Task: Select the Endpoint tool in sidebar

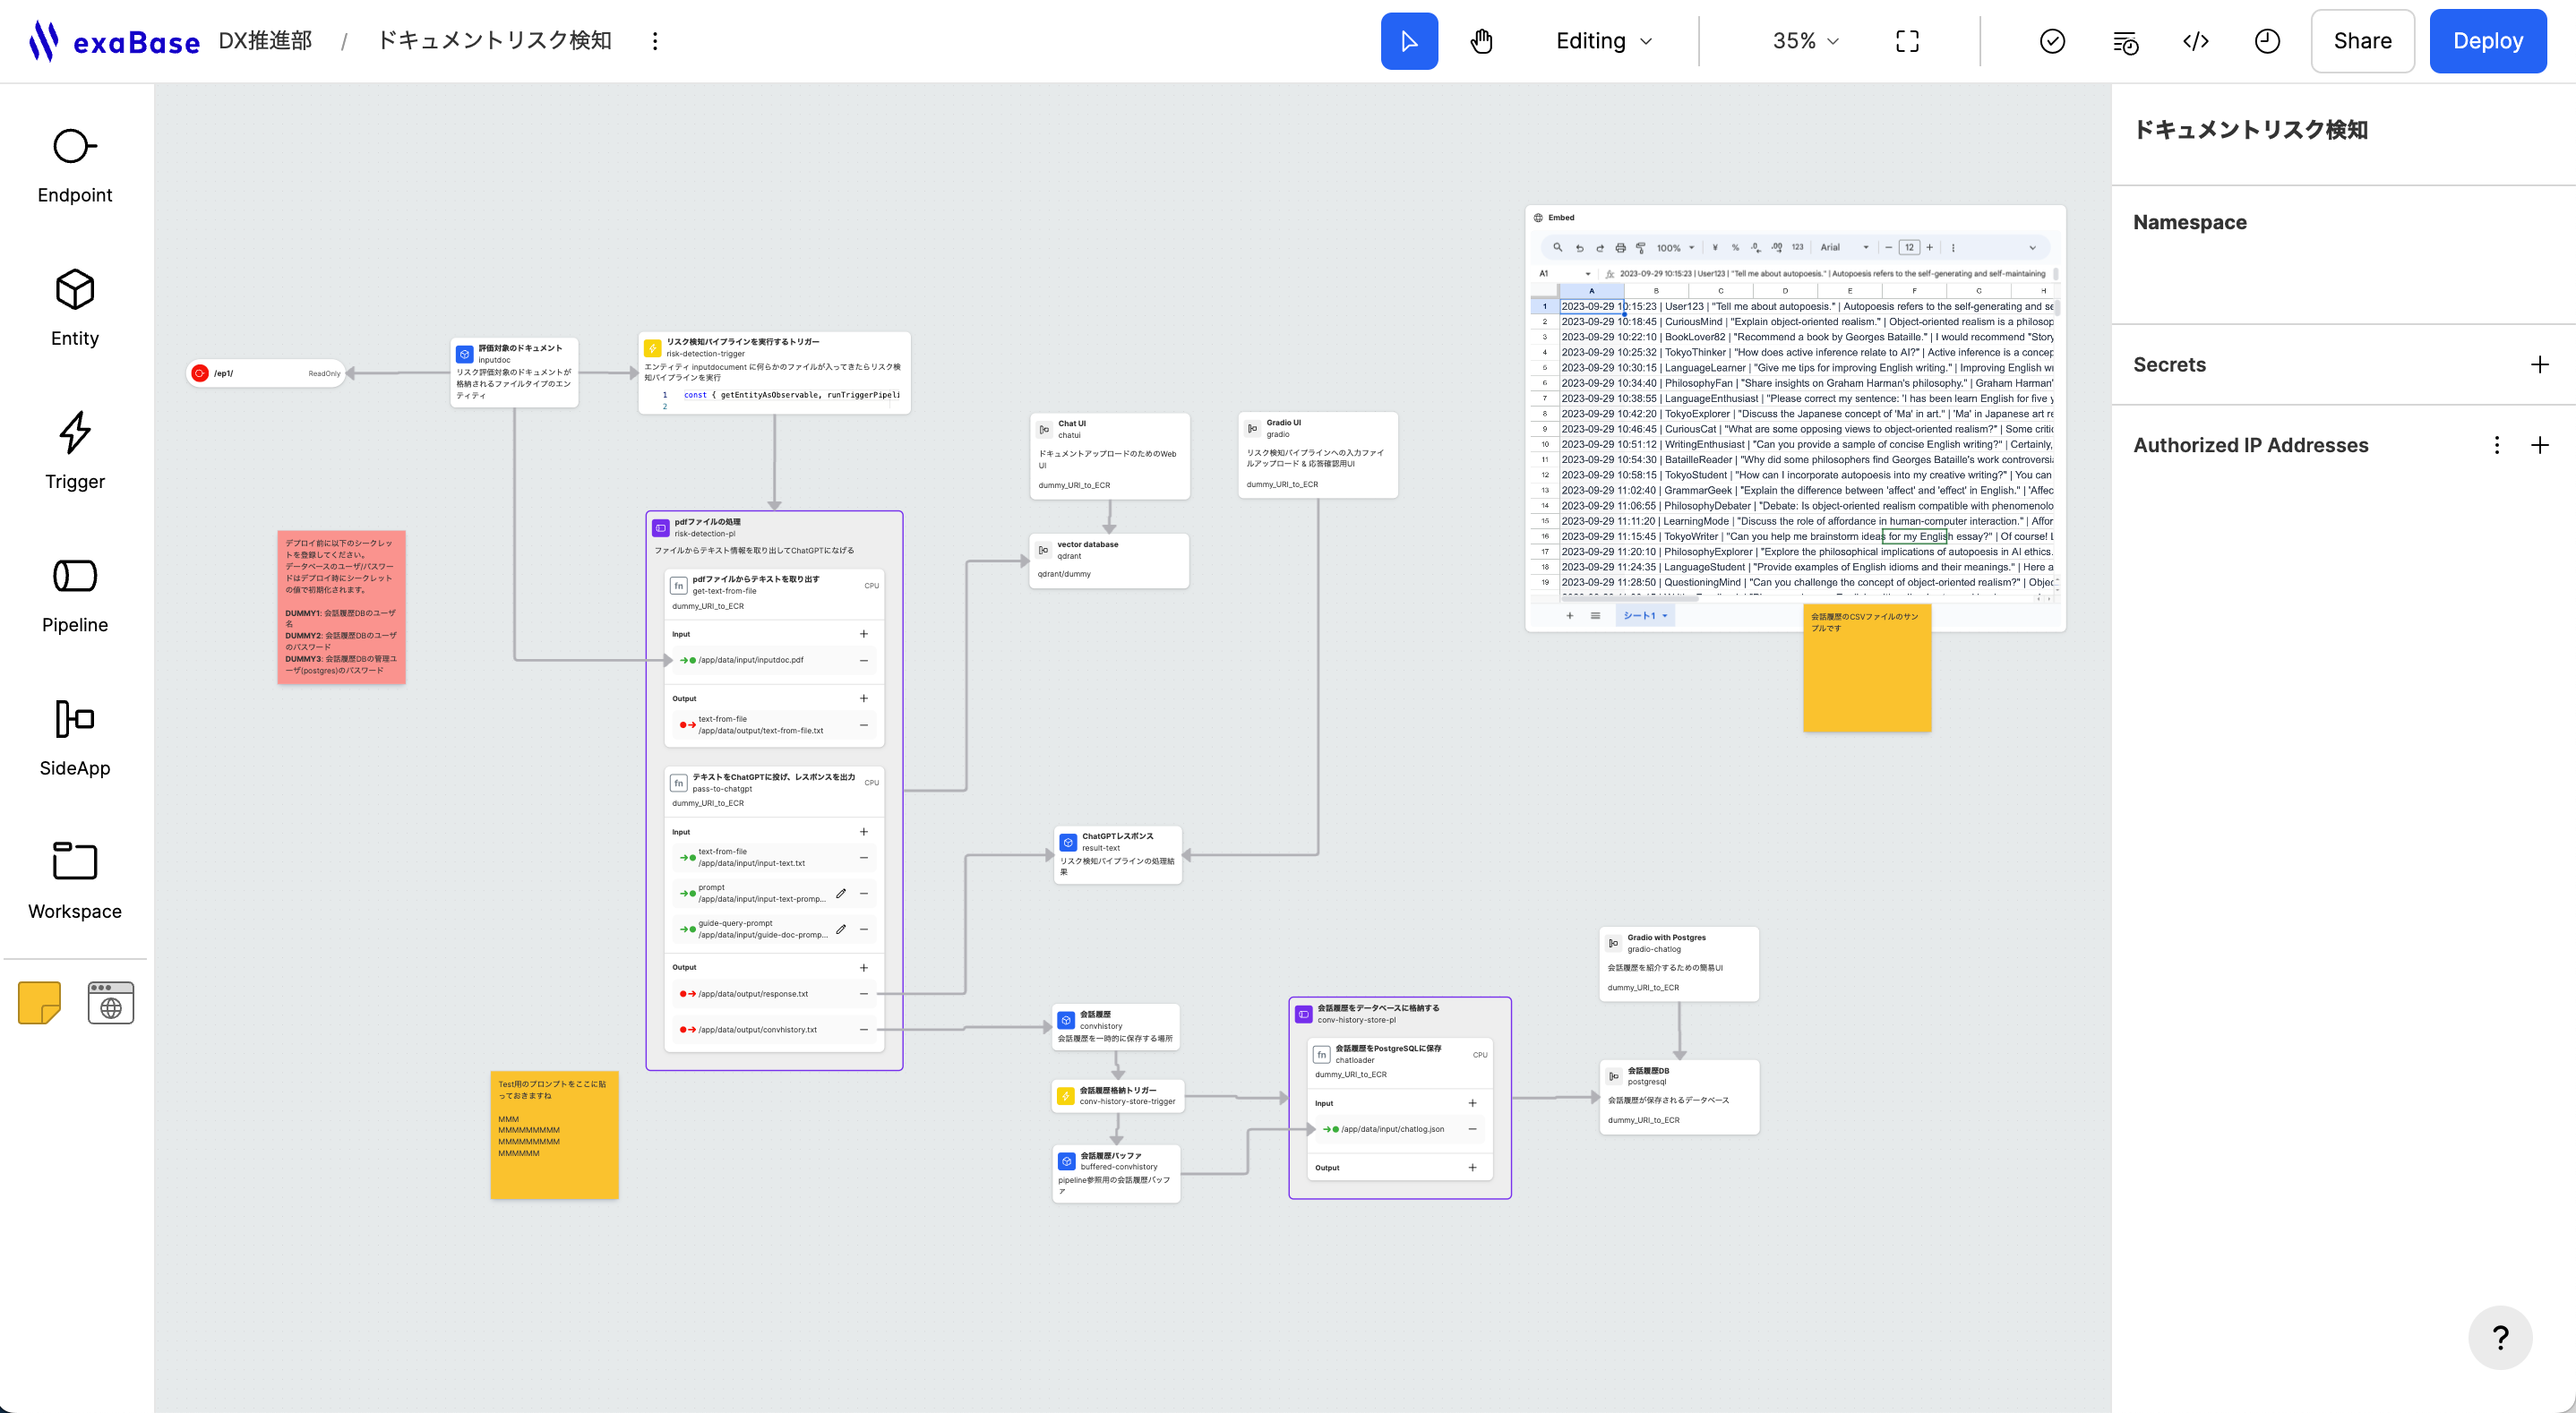Action: coord(75,165)
